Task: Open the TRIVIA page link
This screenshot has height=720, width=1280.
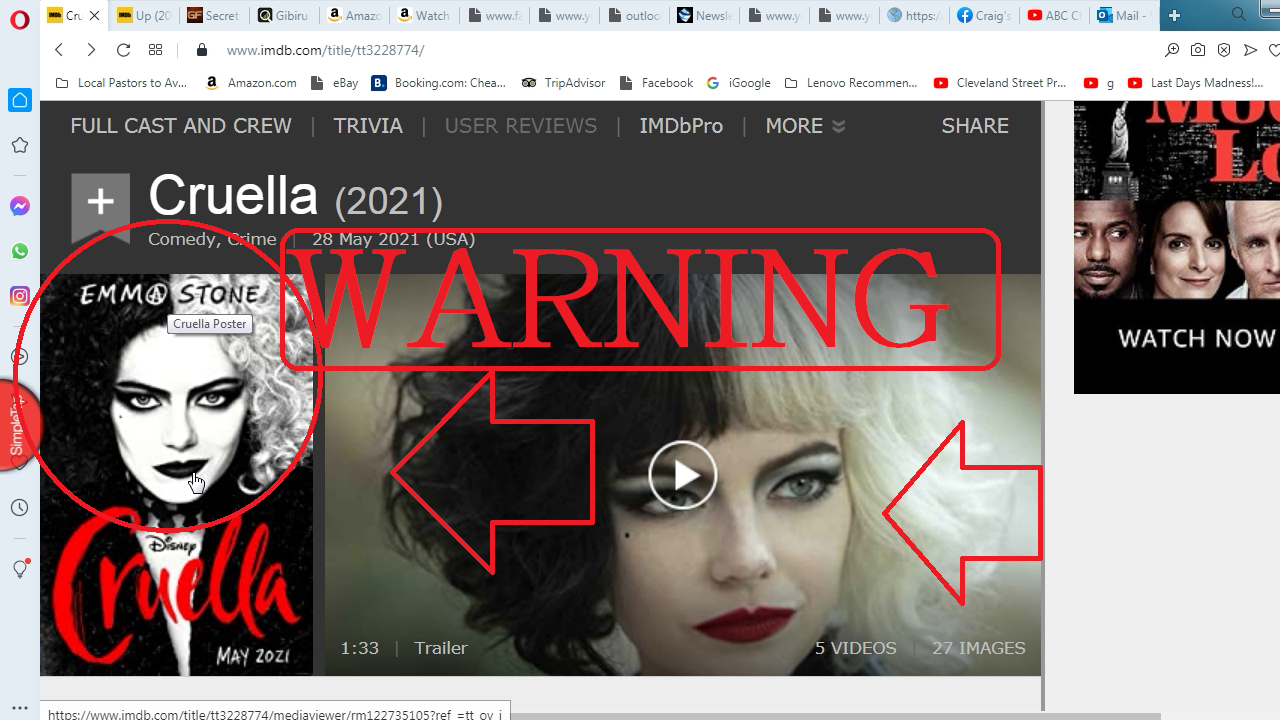Action: point(368,126)
